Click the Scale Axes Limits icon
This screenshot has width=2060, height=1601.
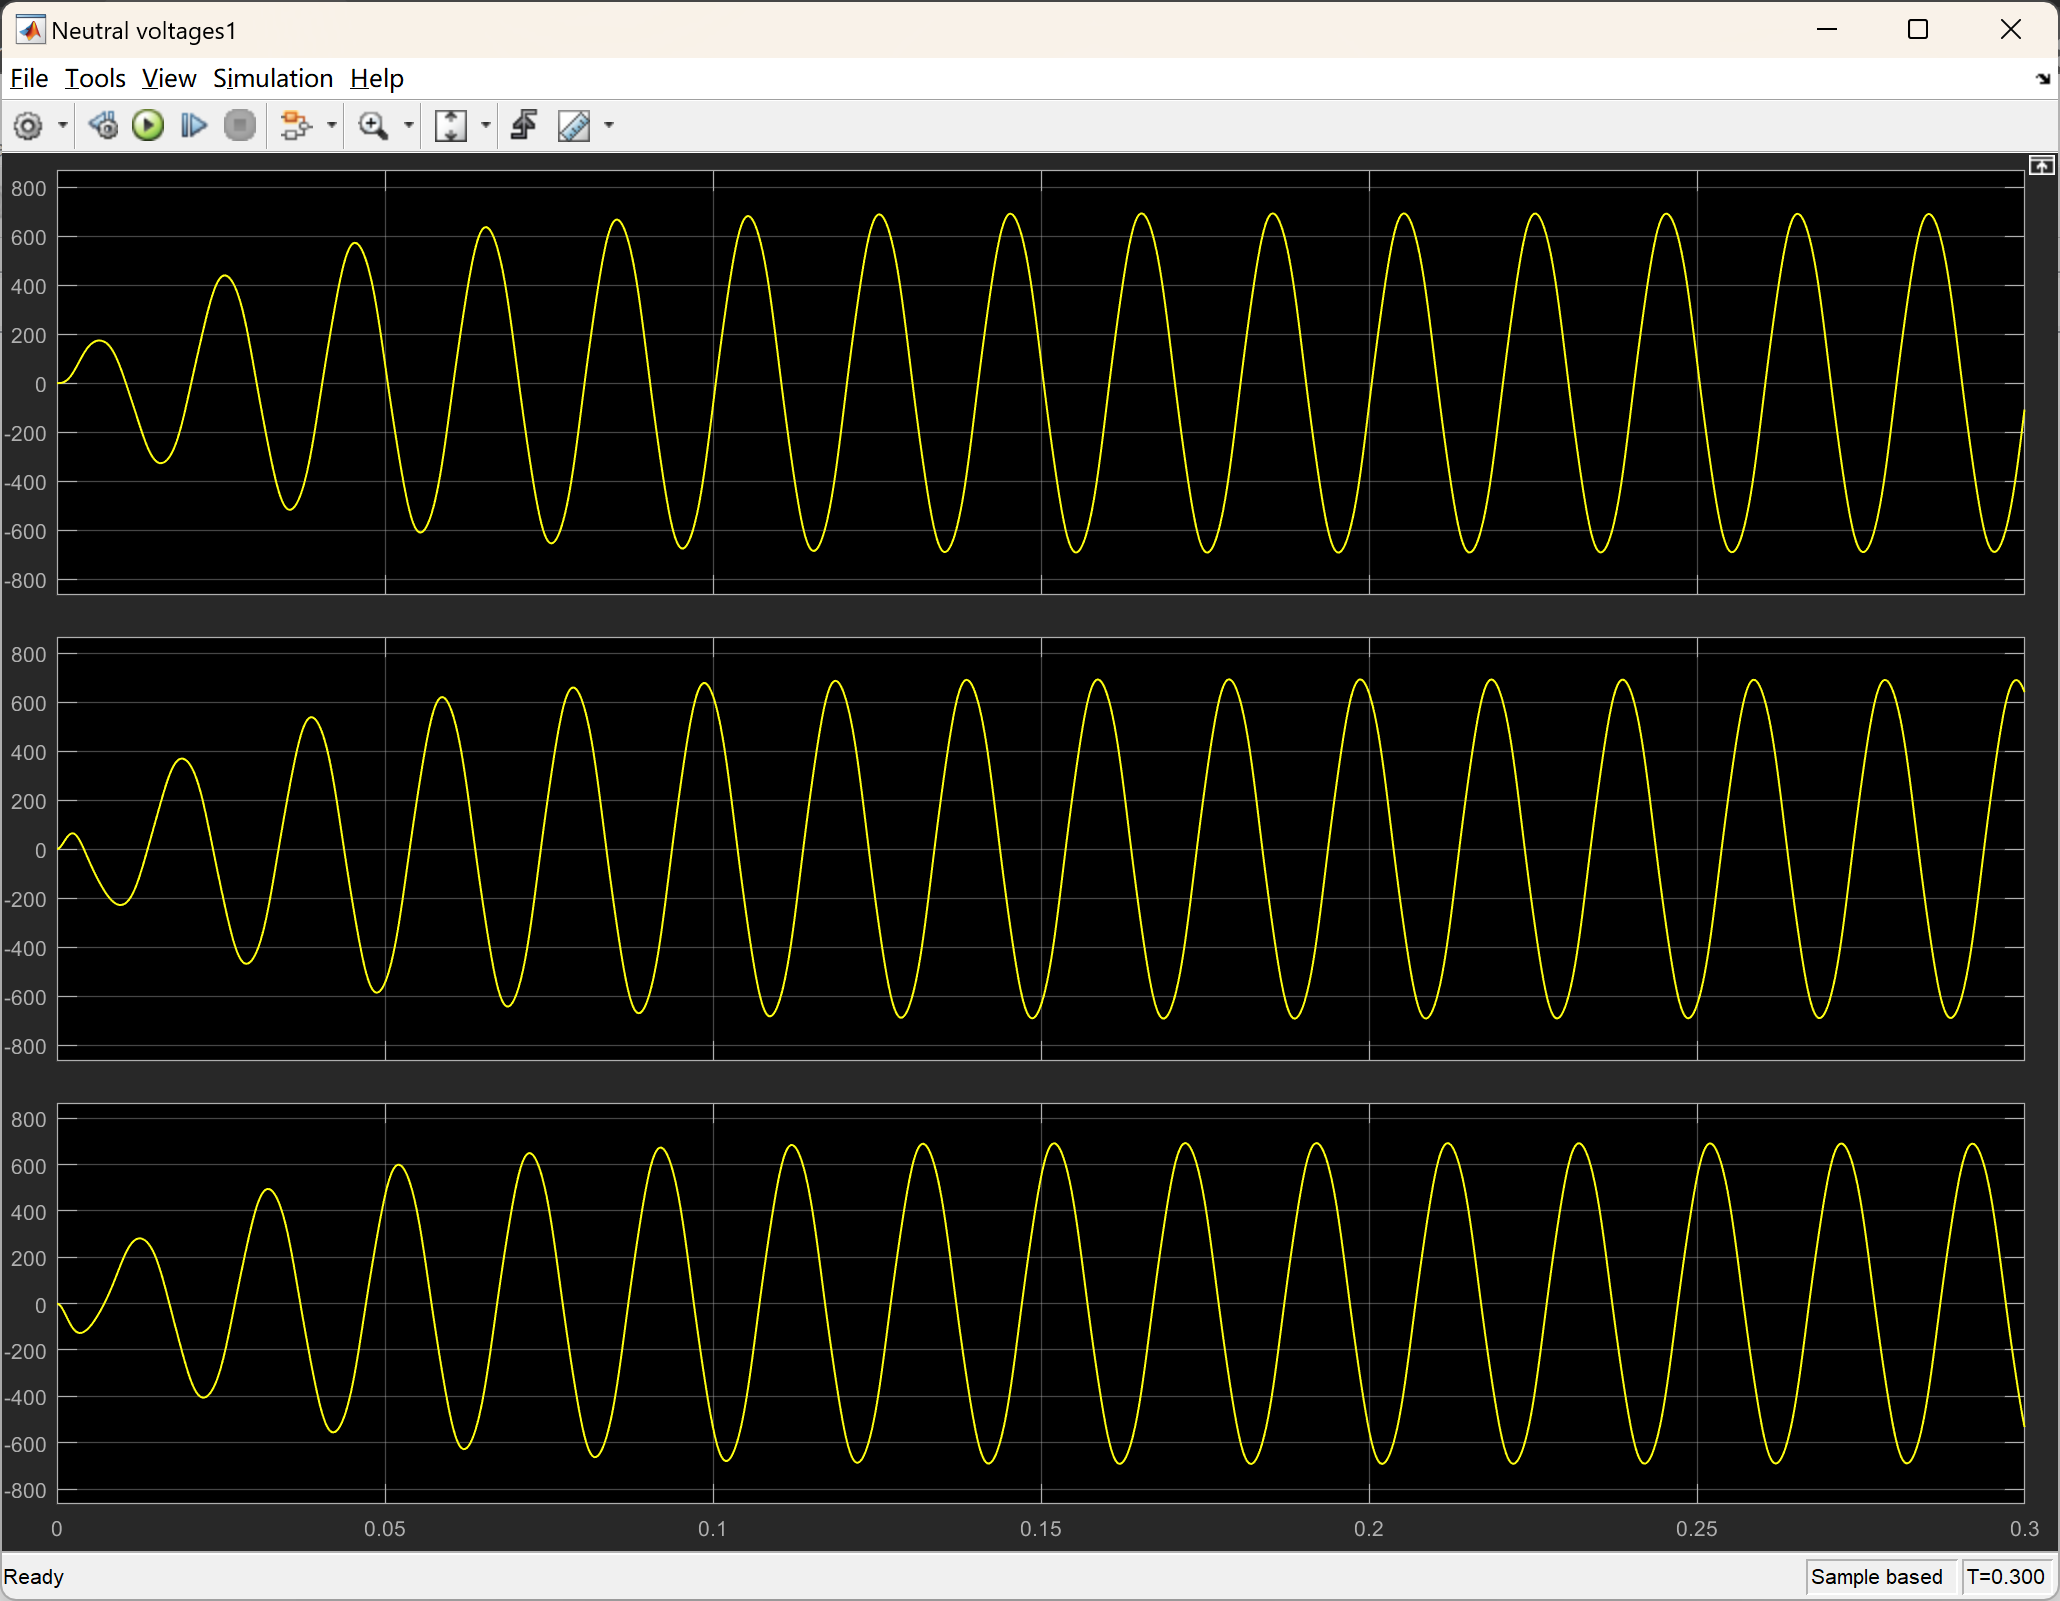point(451,126)
